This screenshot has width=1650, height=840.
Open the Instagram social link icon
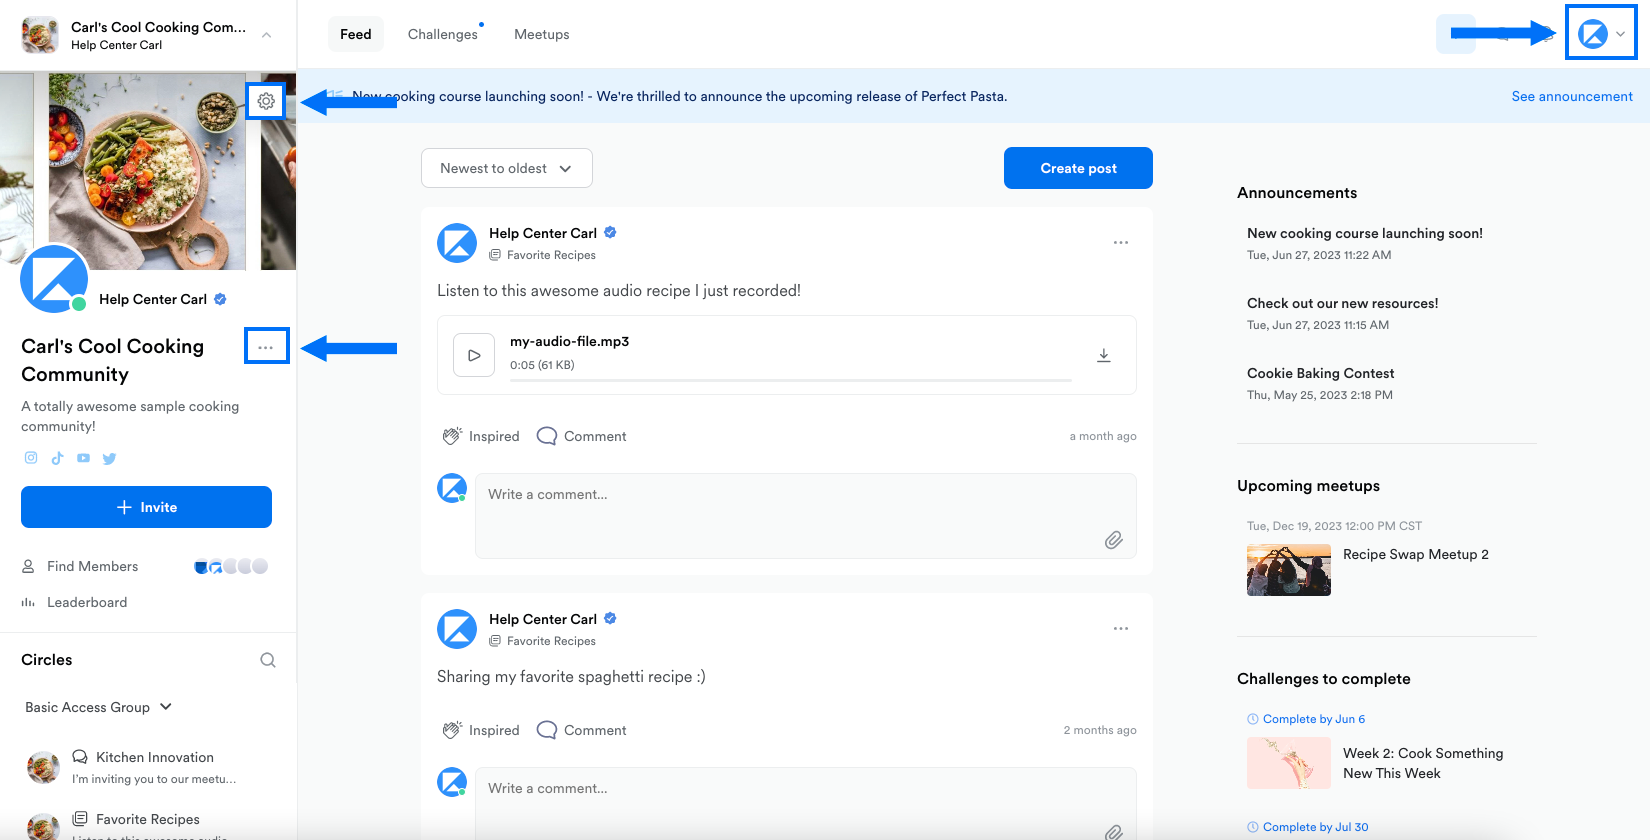[x=31, y=458]
